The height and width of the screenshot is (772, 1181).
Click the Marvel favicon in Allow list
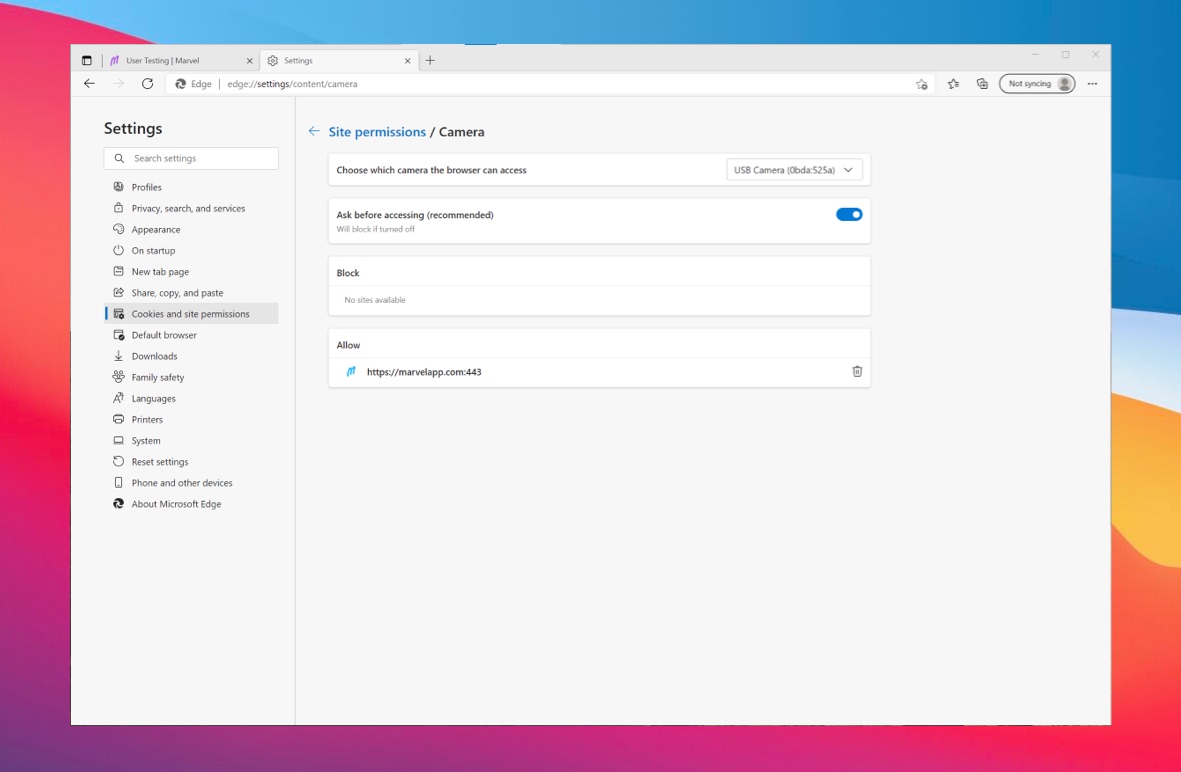click(351, 371)
